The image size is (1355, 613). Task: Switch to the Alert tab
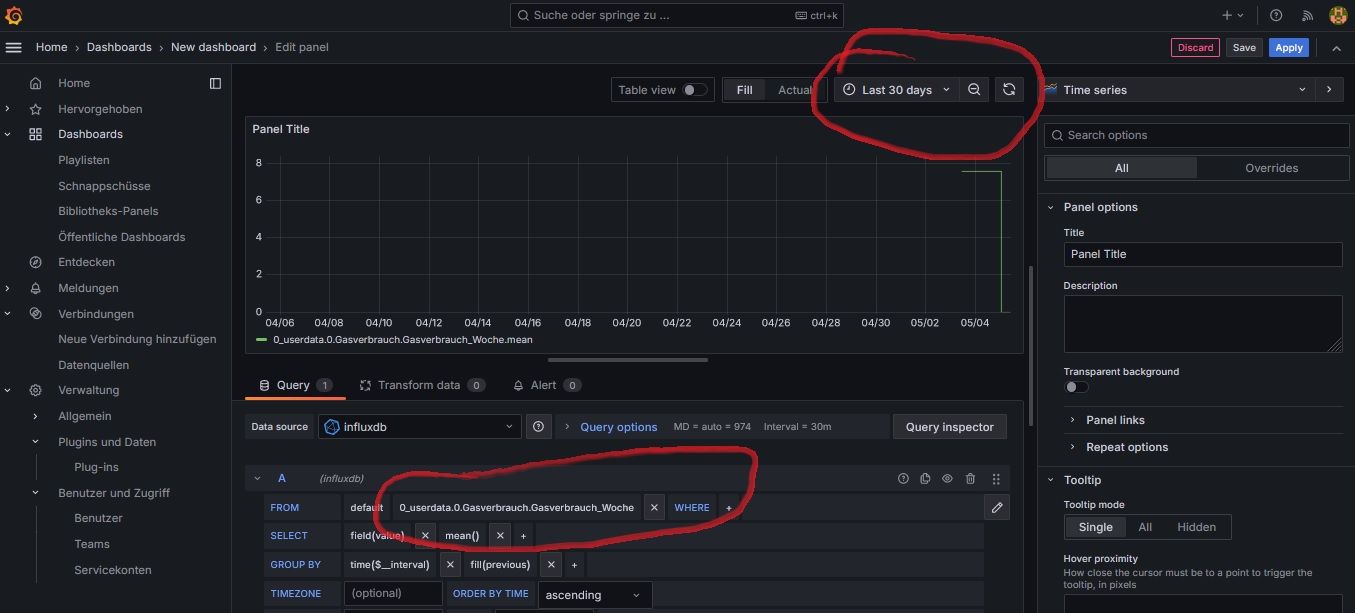tap(545, 385)
